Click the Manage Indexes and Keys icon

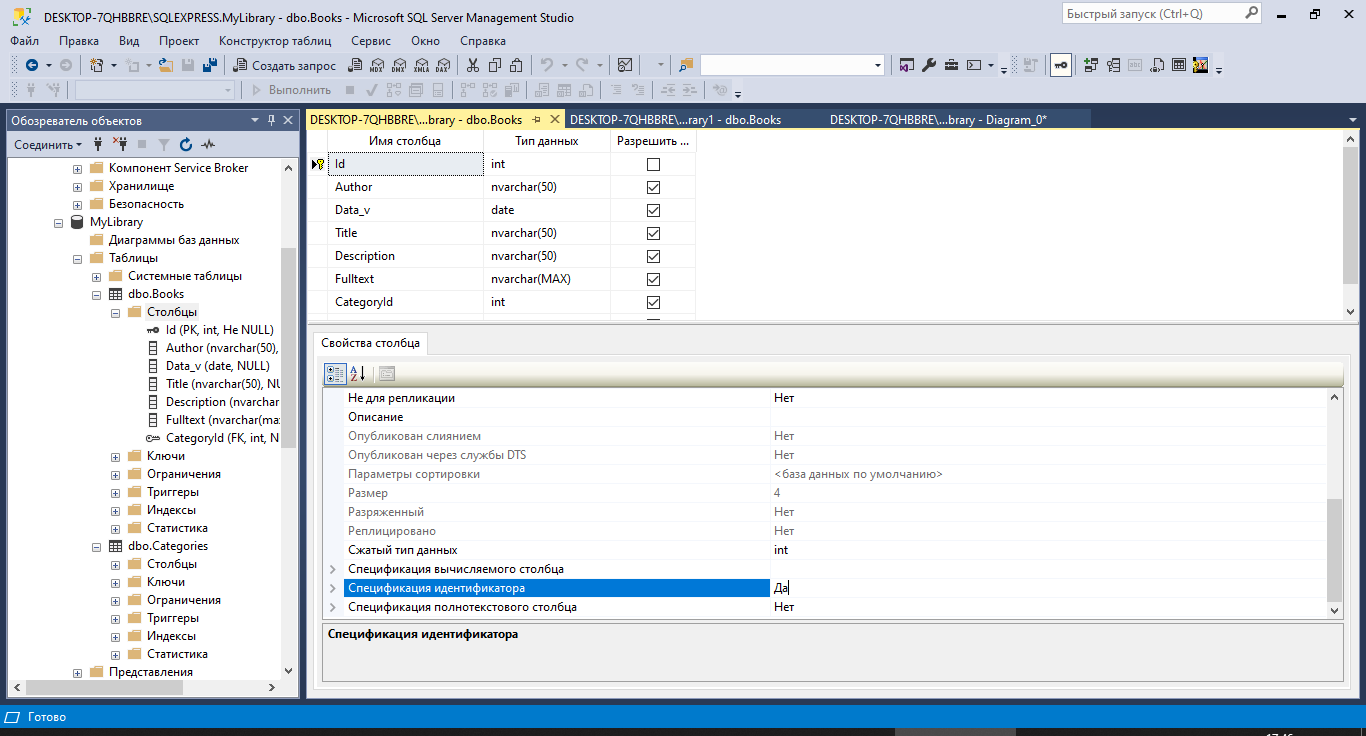(1113, 65)
